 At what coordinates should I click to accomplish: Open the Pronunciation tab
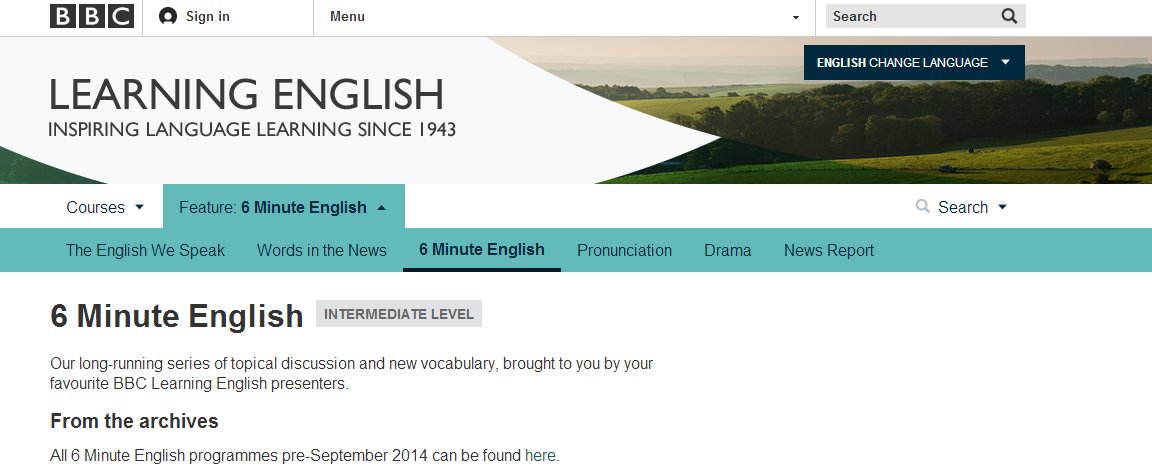tap(624, 250)
